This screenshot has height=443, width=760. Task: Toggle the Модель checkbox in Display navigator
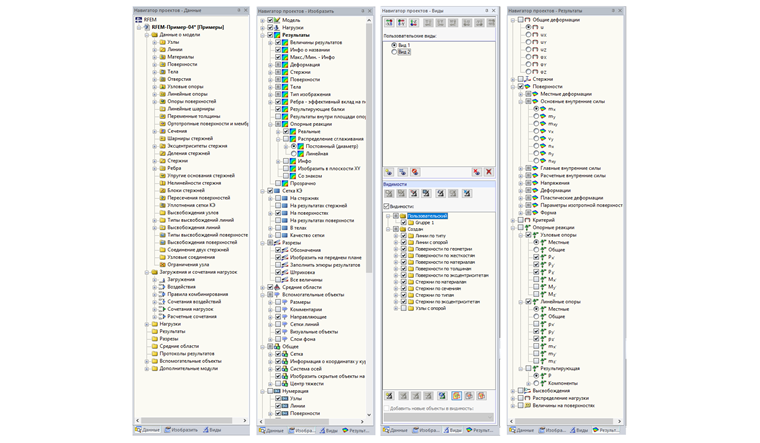pos(270,20)
